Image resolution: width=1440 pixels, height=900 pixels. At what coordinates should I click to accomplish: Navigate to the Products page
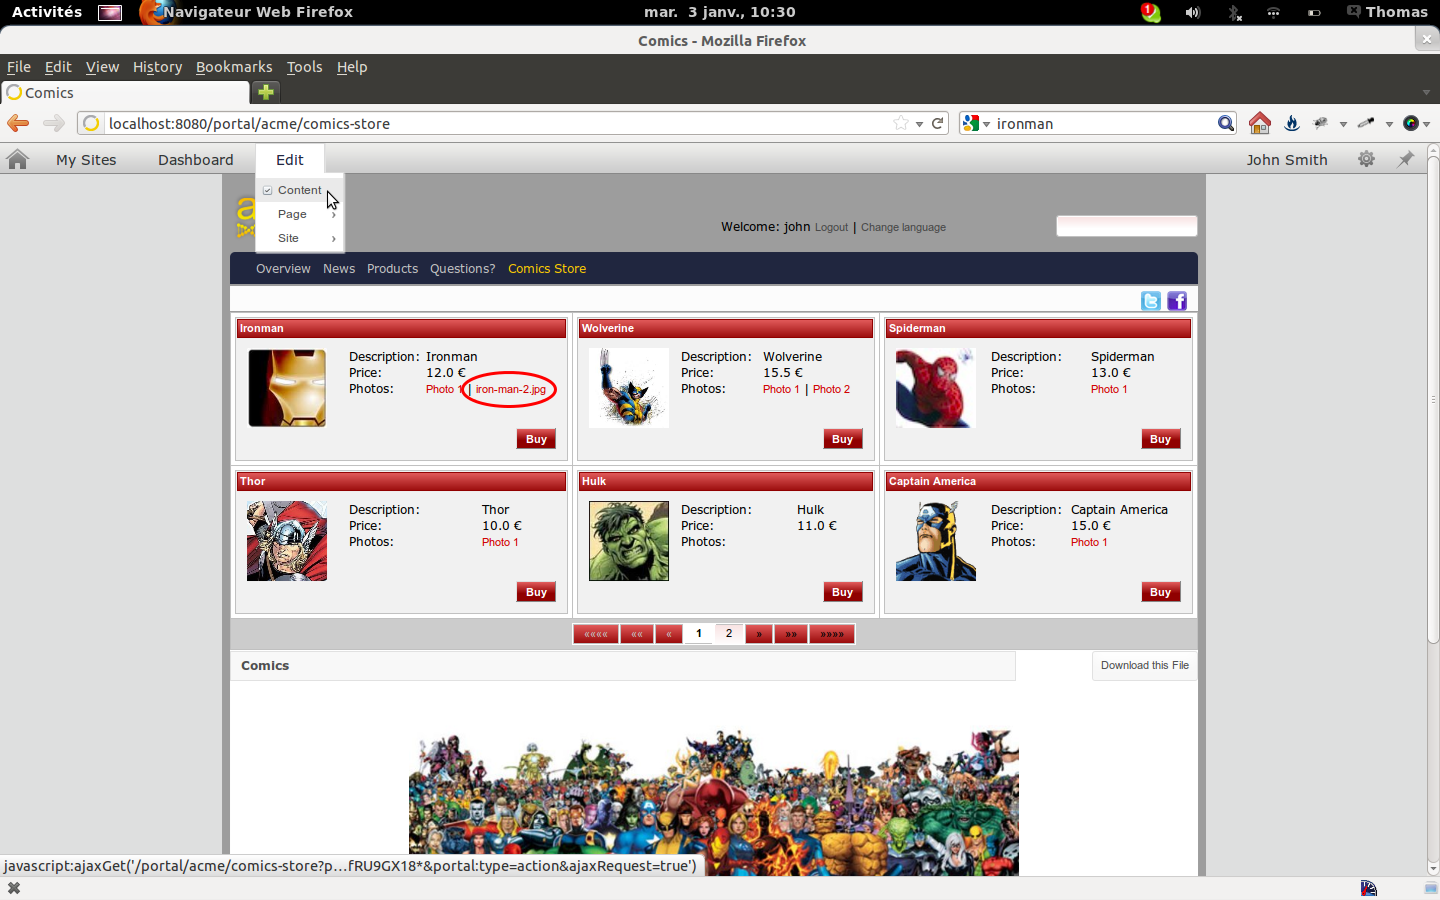392,269
